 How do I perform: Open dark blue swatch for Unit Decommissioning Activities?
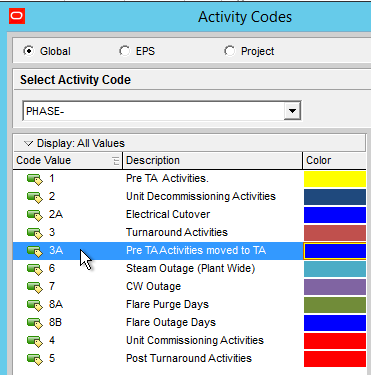(335, 197)
